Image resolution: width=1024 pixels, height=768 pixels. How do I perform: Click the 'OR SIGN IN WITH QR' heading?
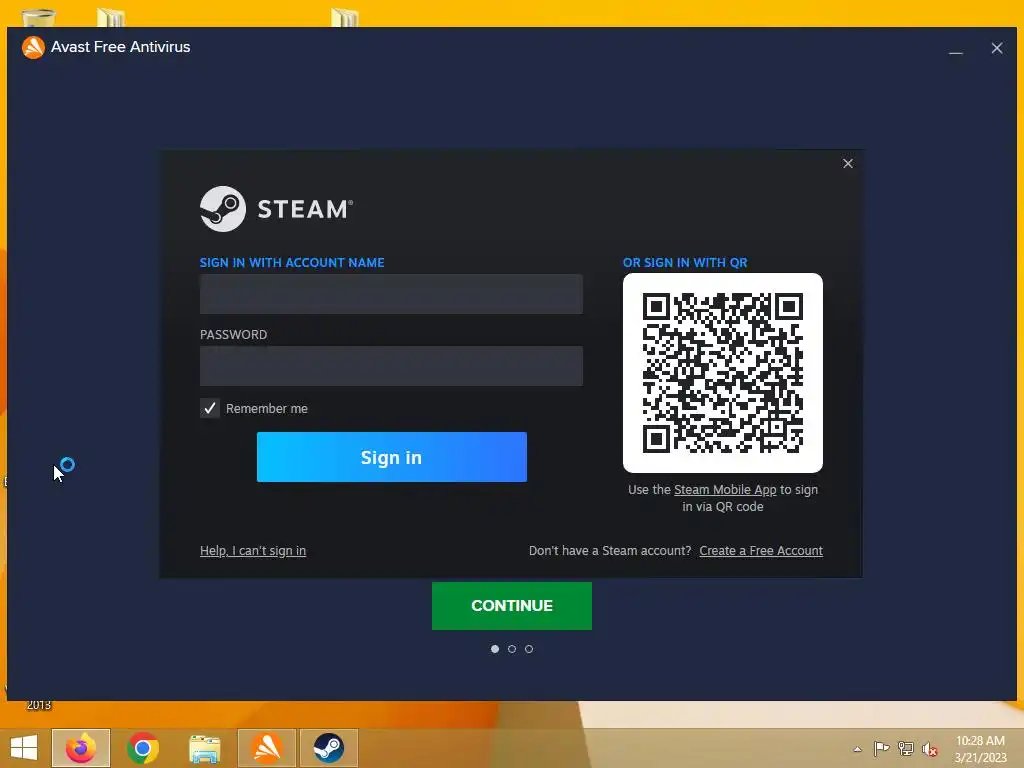(x=685, y=263)
